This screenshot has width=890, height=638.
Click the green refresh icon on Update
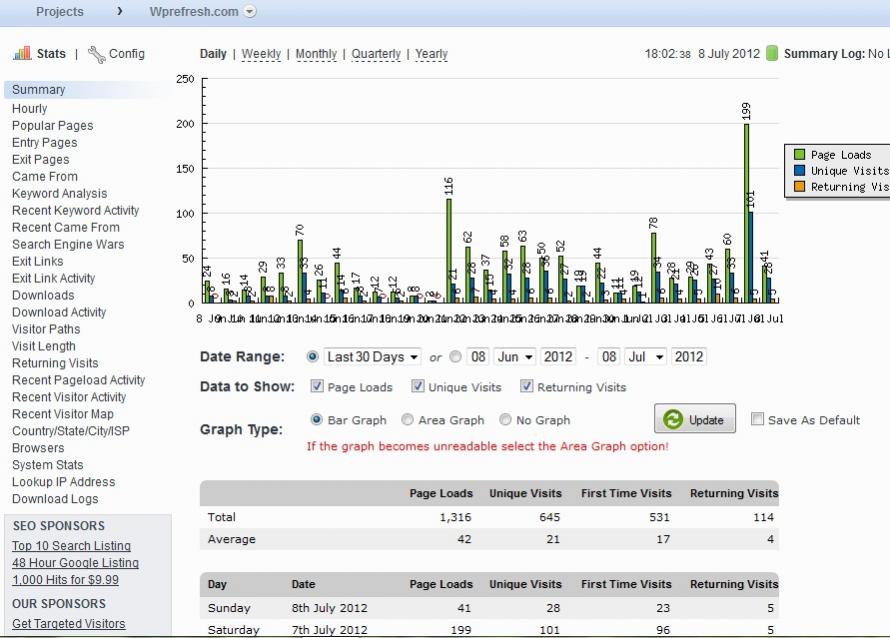pos(673,419)
